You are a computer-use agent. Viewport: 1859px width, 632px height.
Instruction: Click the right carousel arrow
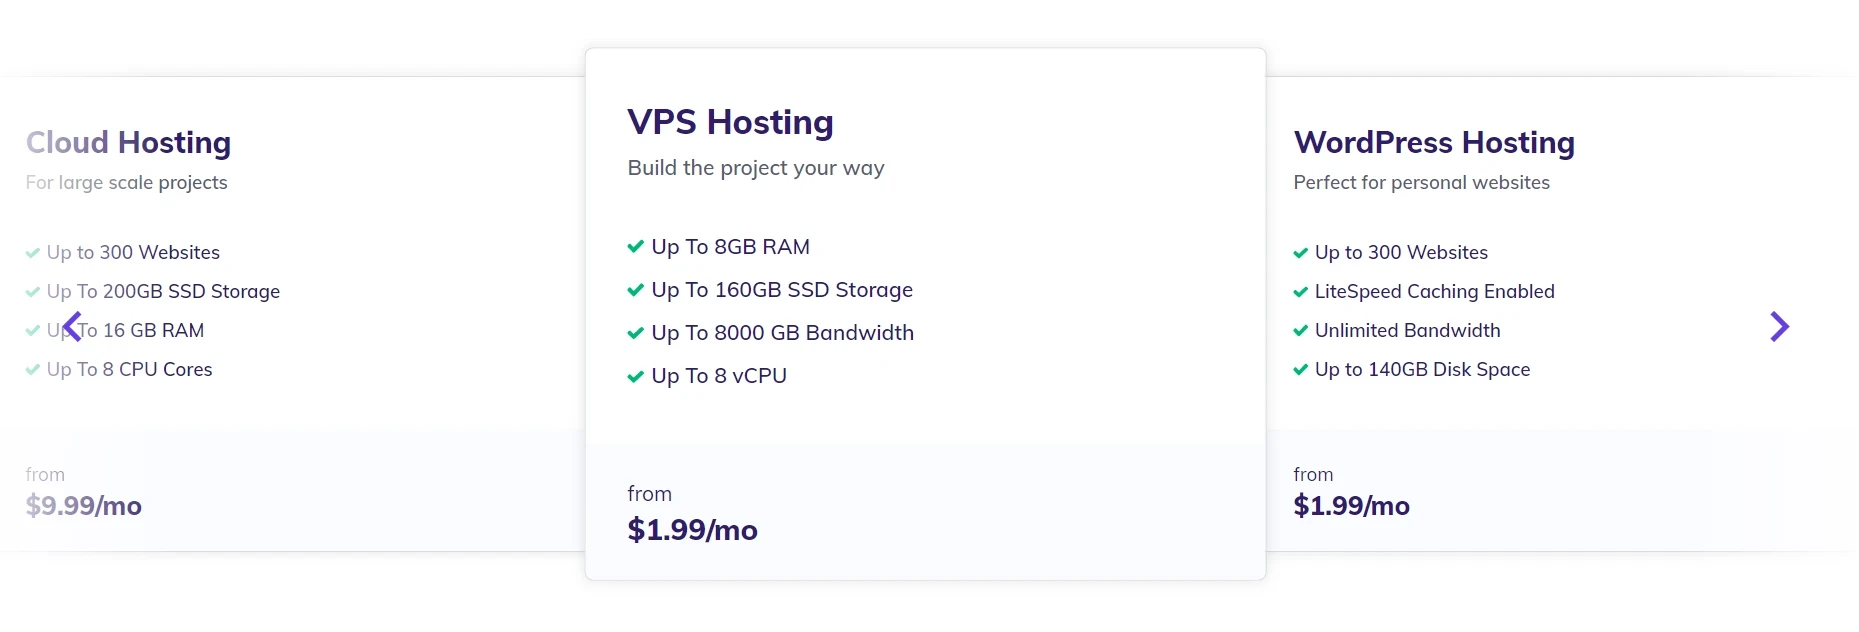(1780, 326)
